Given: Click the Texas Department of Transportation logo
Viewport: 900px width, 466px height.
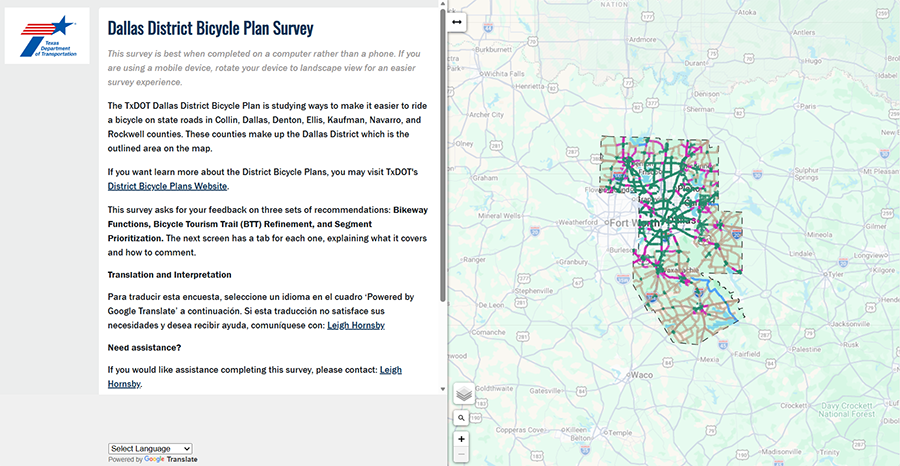Looking at the screenshot, I should [47, 36].
